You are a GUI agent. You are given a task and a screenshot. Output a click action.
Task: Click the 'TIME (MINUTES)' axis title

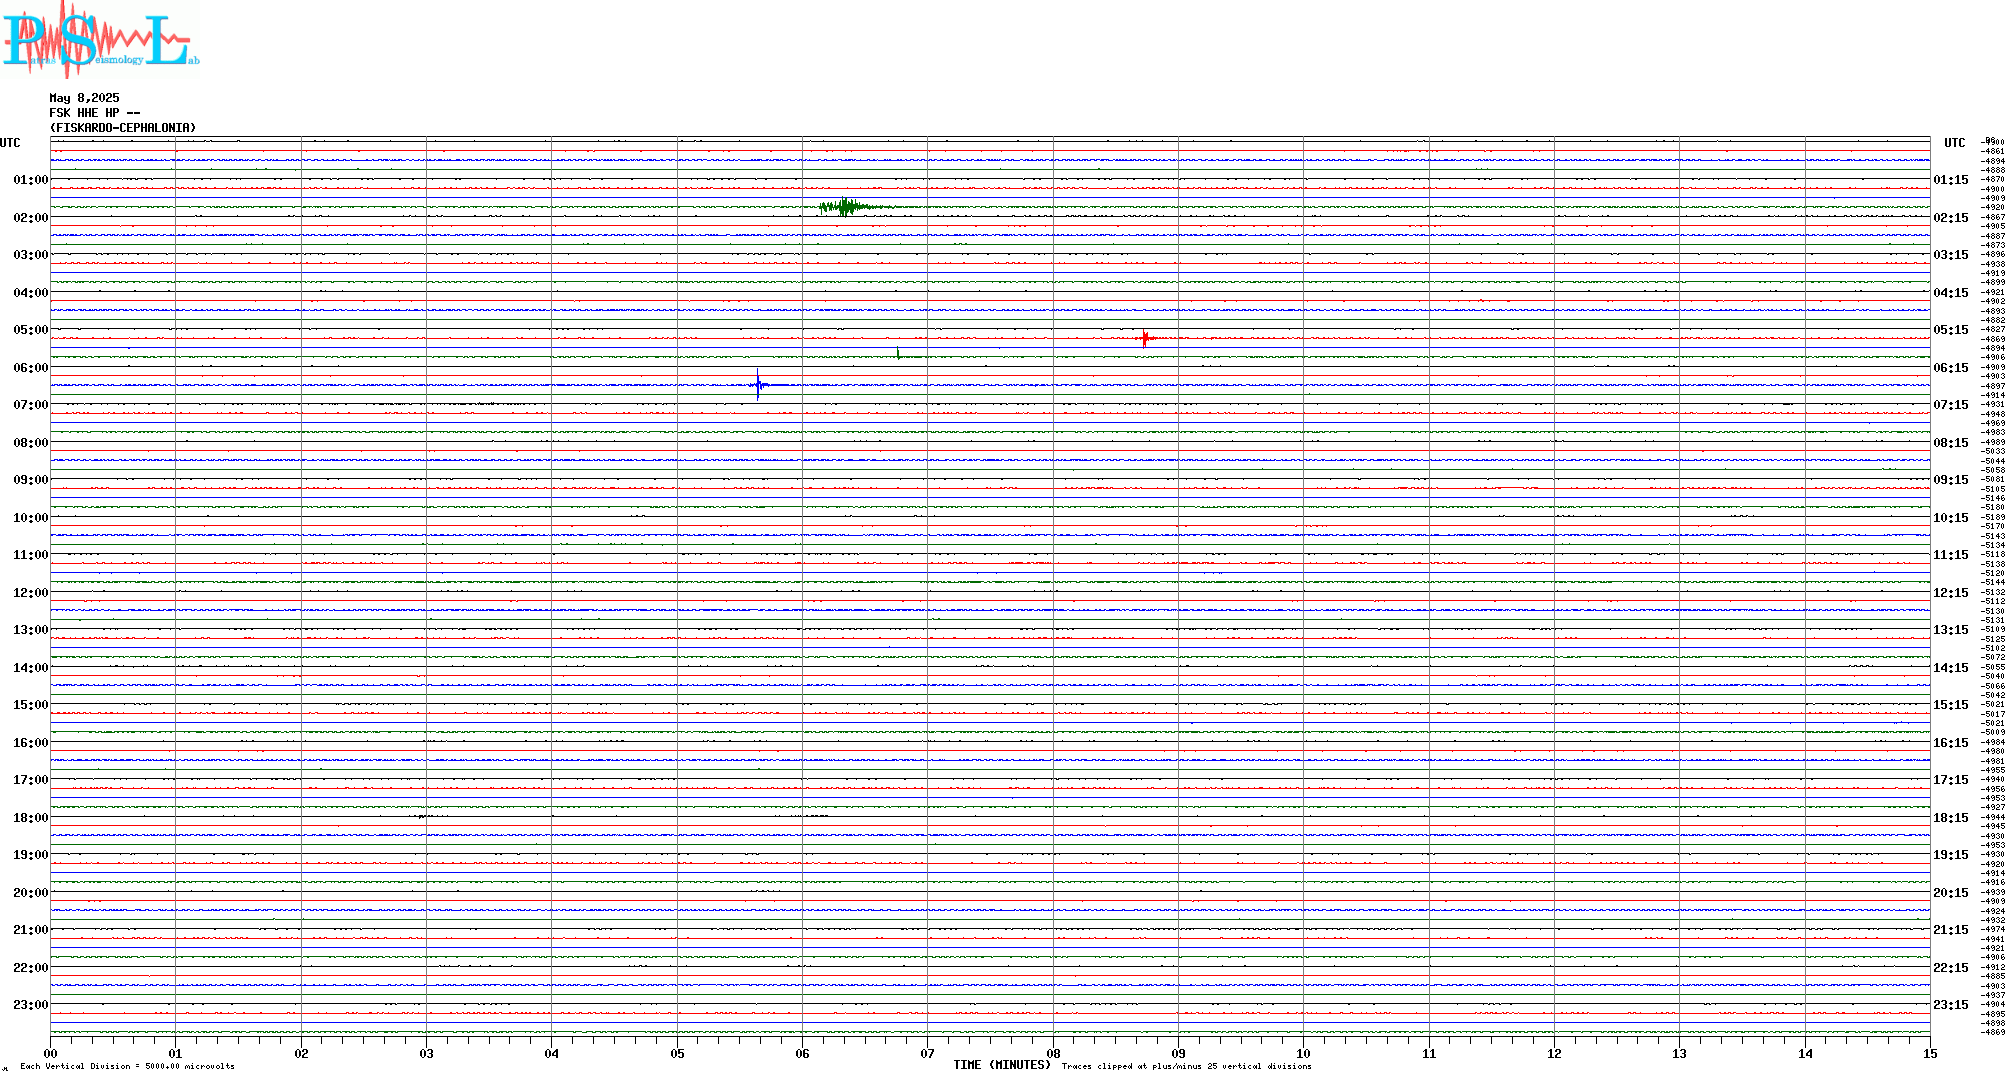pyautogui.click(x=1002, y=1065)
